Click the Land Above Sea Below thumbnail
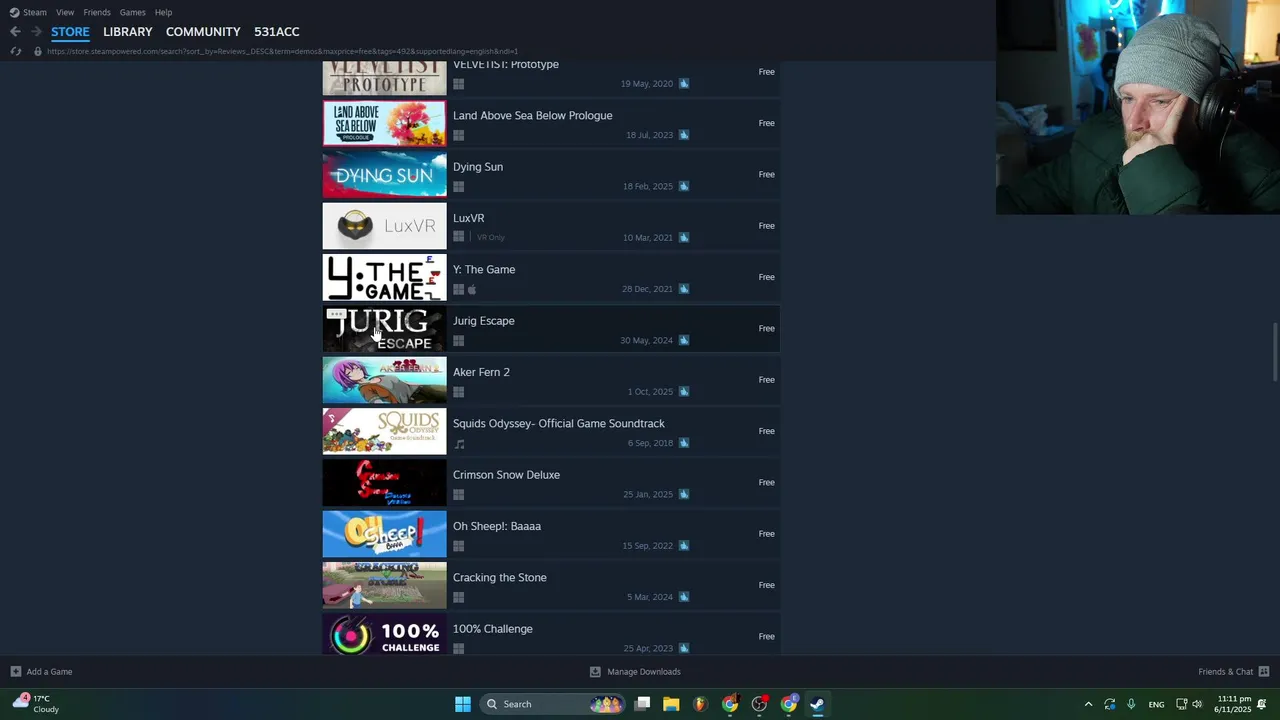Viewport: 1280px width, 720px height. click(384, 123)
